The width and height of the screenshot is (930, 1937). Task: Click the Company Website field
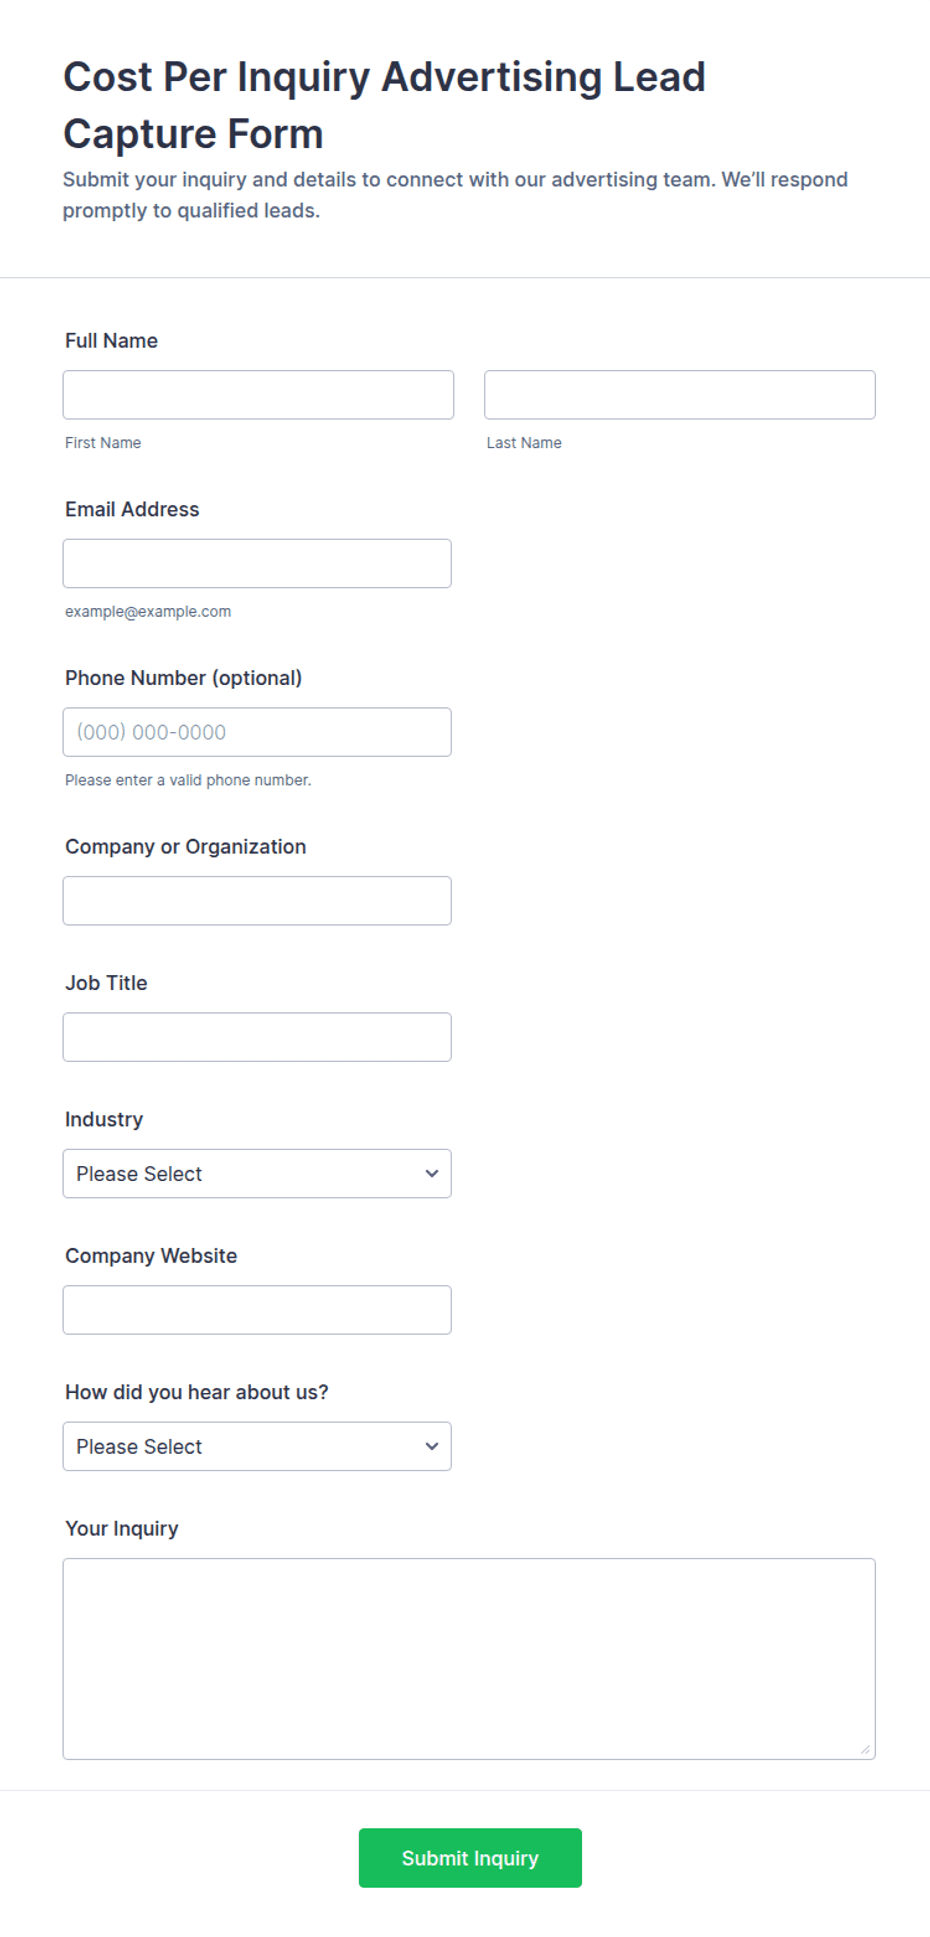click(x=257, y=1310)
